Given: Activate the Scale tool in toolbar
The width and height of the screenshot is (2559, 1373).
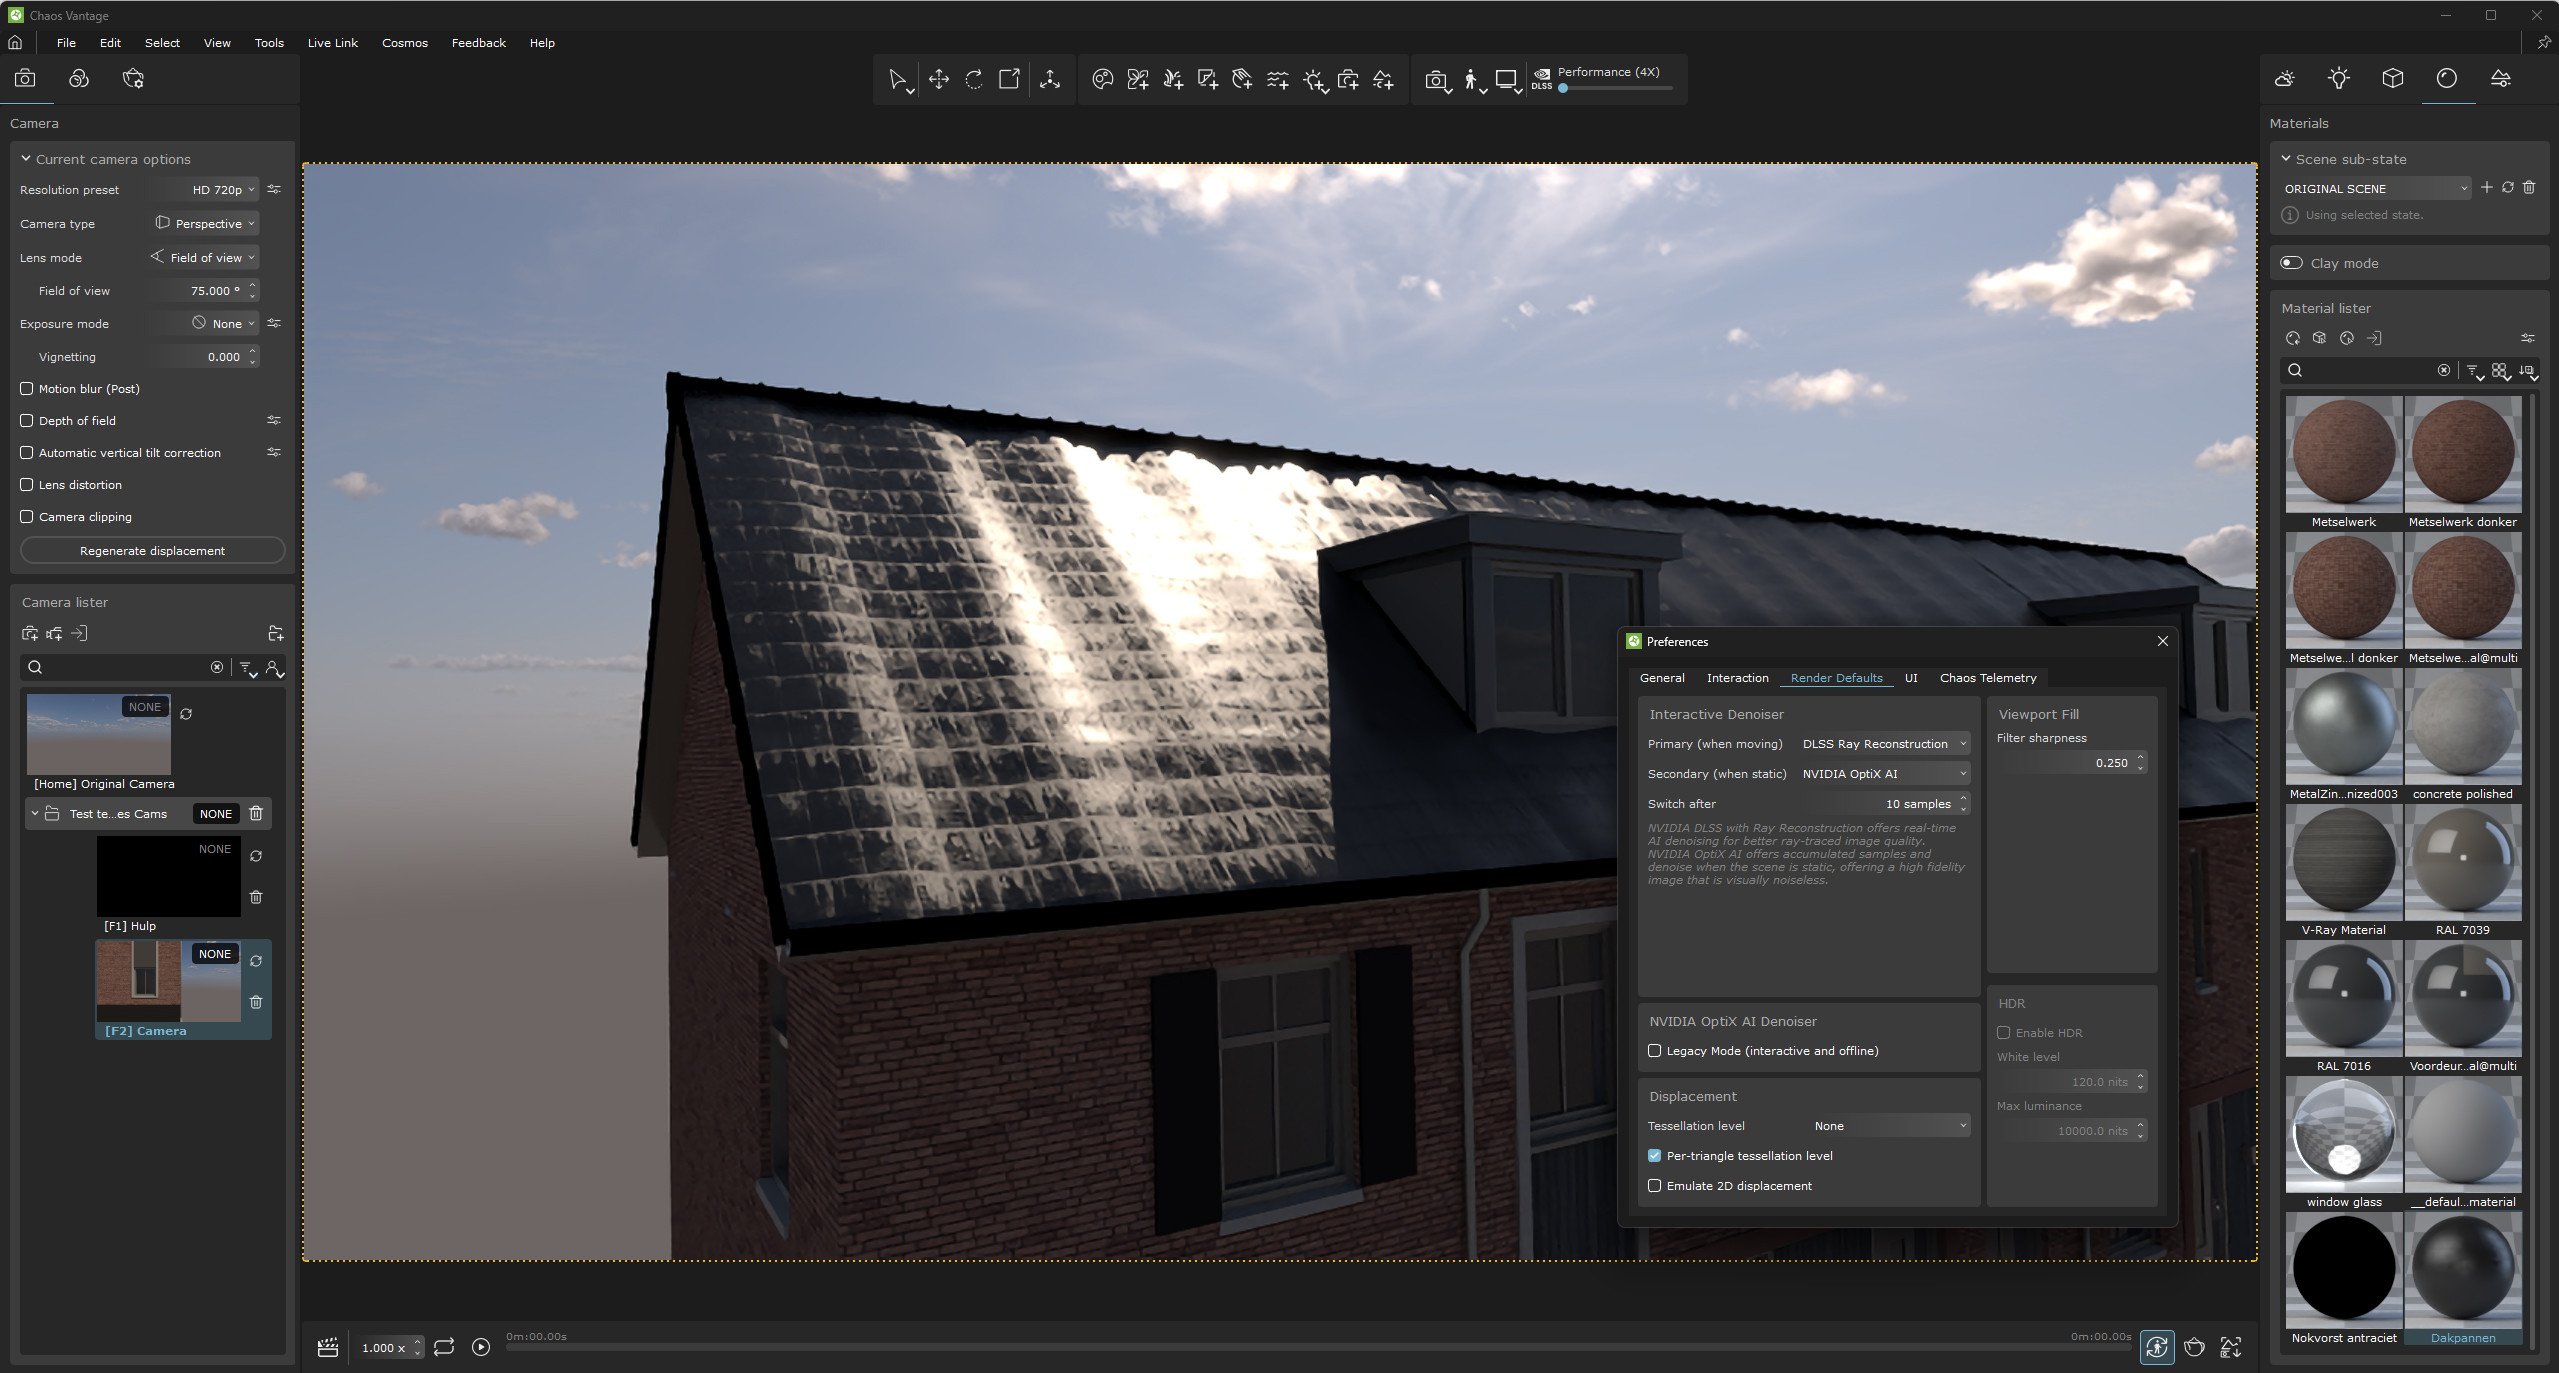Looking at the screenshot, I should click(x=1009, y=80).
